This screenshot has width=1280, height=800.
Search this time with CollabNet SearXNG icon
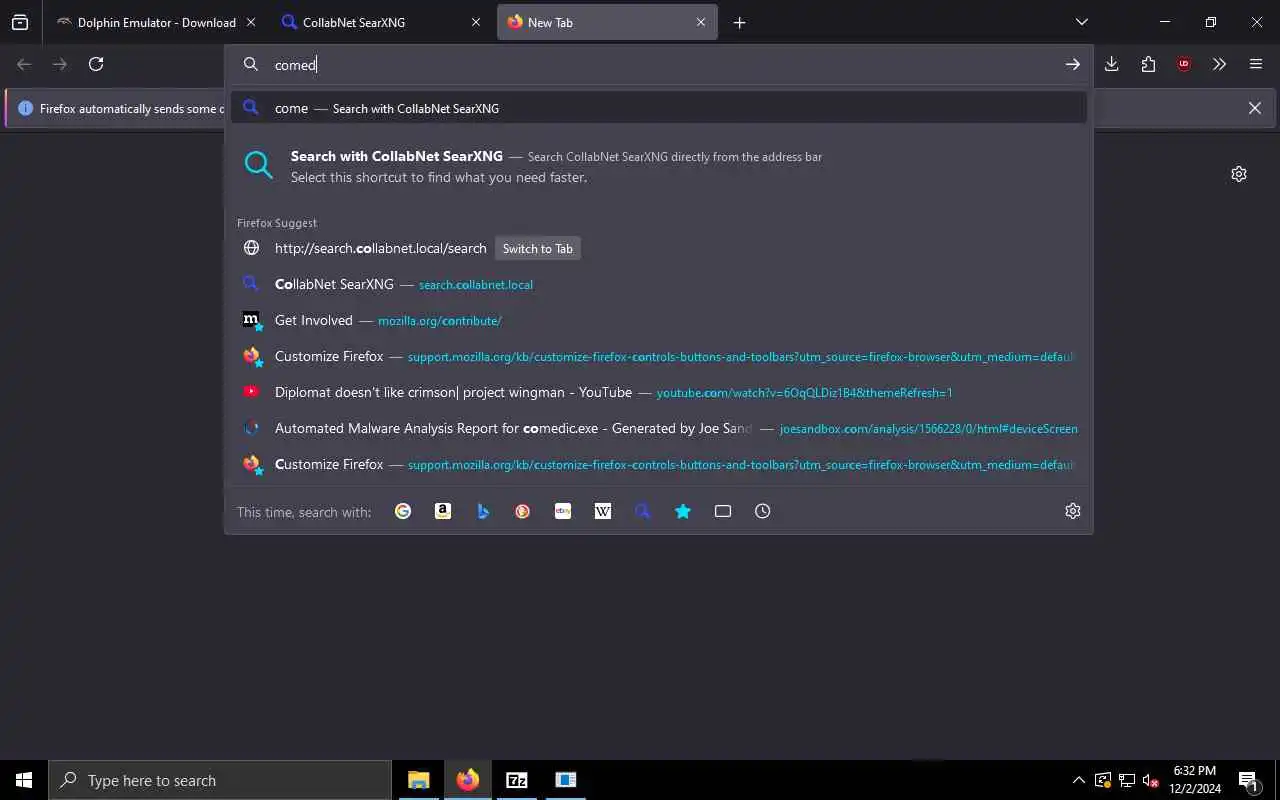(643, 511)
